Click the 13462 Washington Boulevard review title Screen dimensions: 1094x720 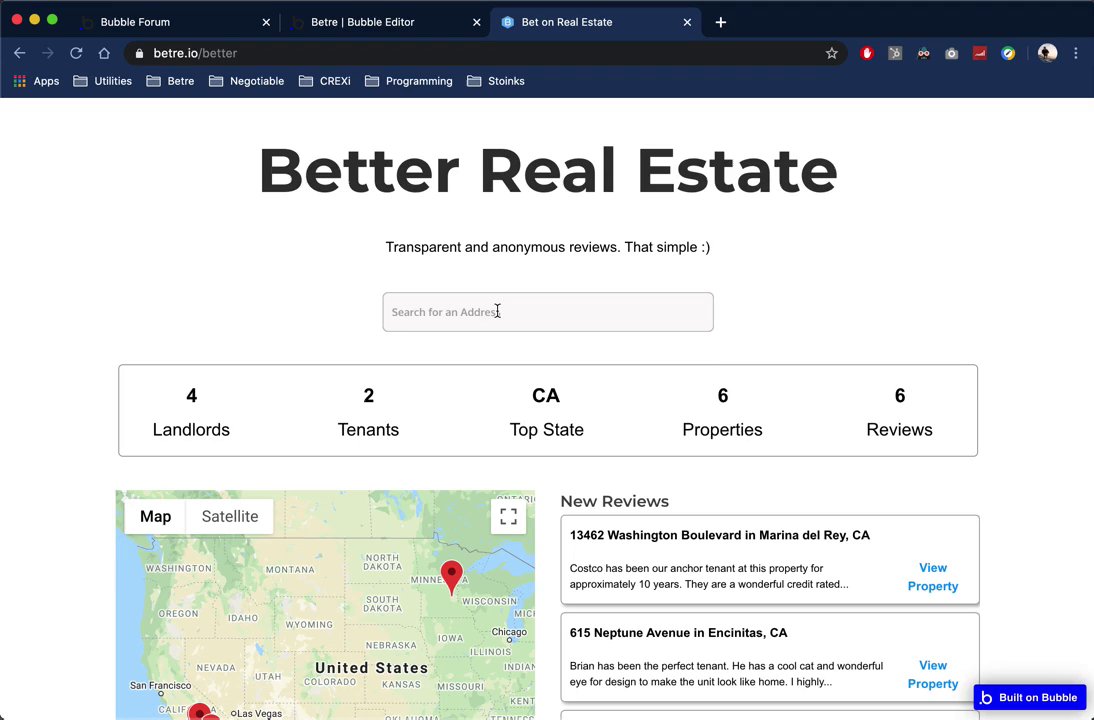point(719,535)
